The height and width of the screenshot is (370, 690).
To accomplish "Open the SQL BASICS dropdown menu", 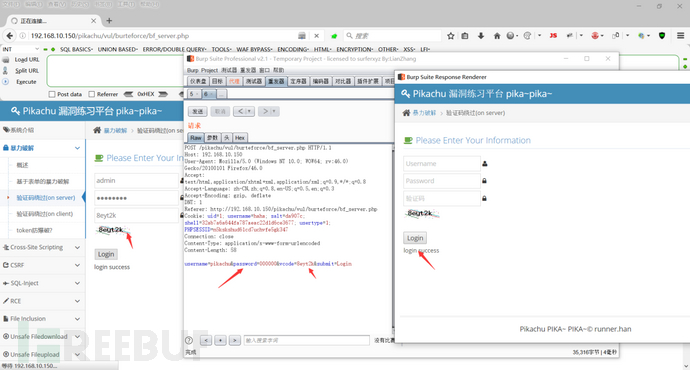I will coord(77,49).
